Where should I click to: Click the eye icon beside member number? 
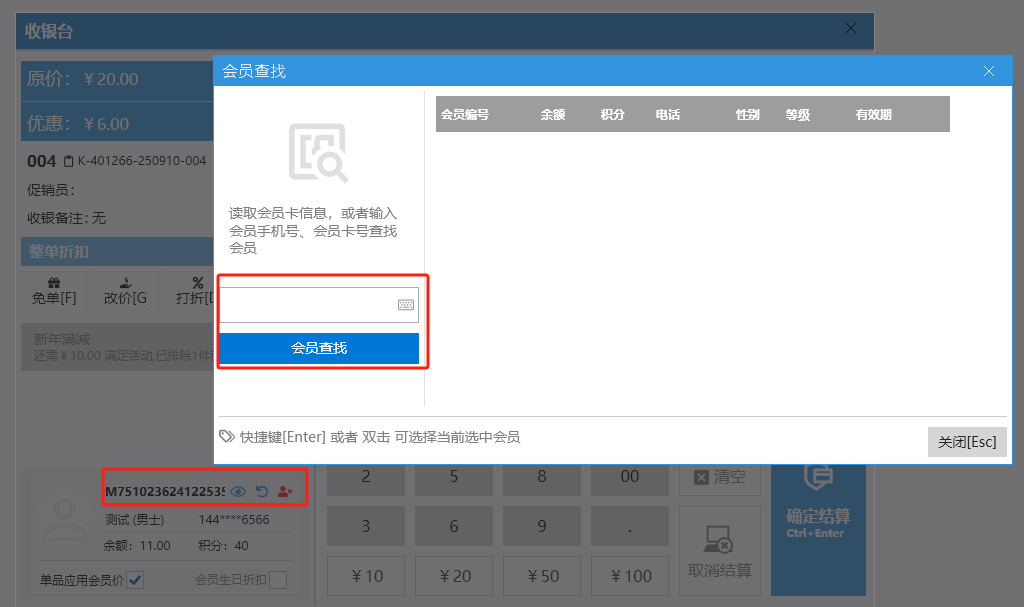(x=238, y=491)
